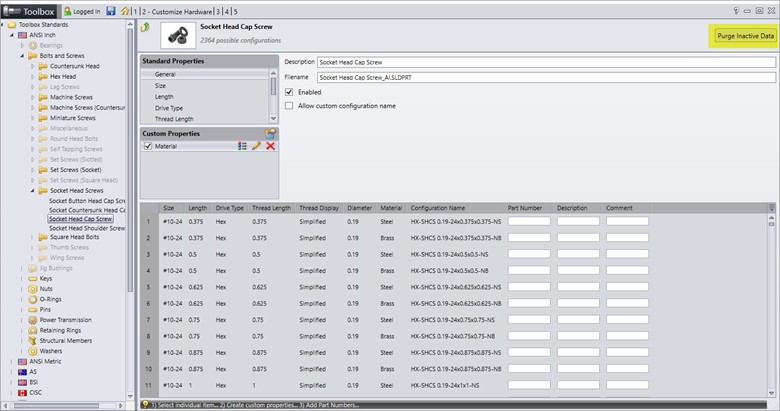
Task: Collapse the Socket Head Screws folder
Action: [x=33, y=190]
